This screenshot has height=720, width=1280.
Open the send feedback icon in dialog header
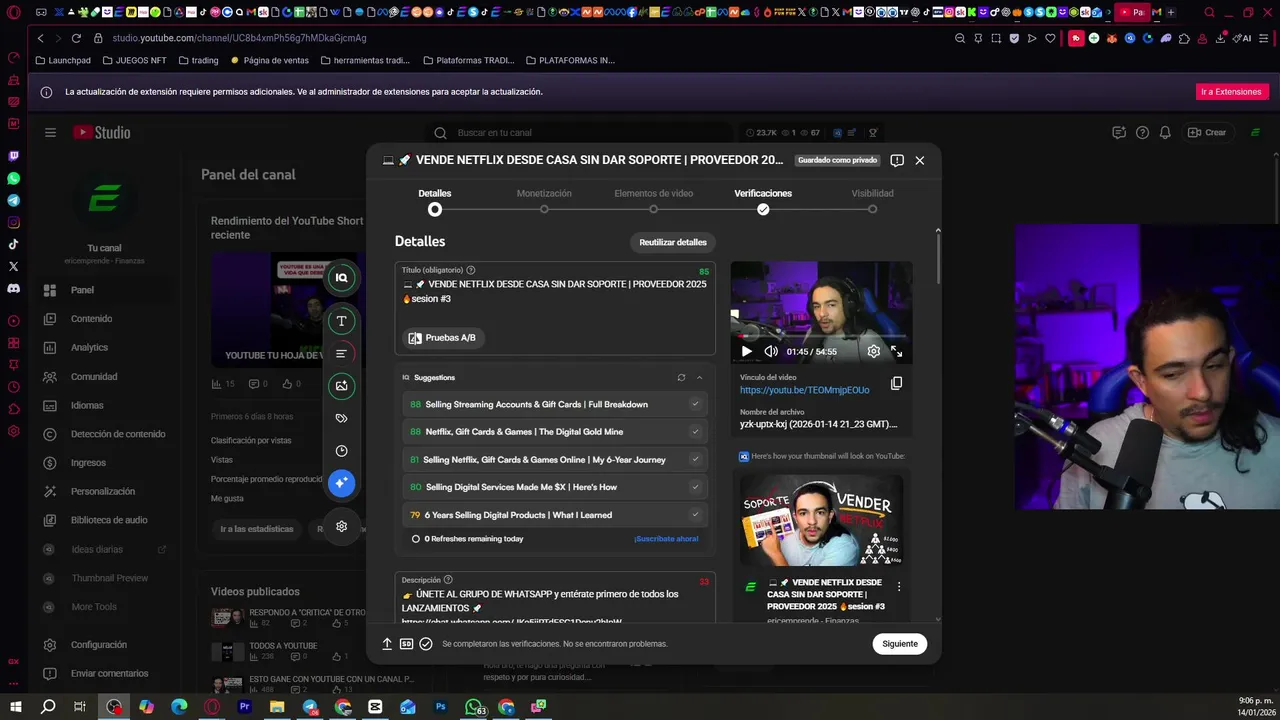click(x=897, y=160)
